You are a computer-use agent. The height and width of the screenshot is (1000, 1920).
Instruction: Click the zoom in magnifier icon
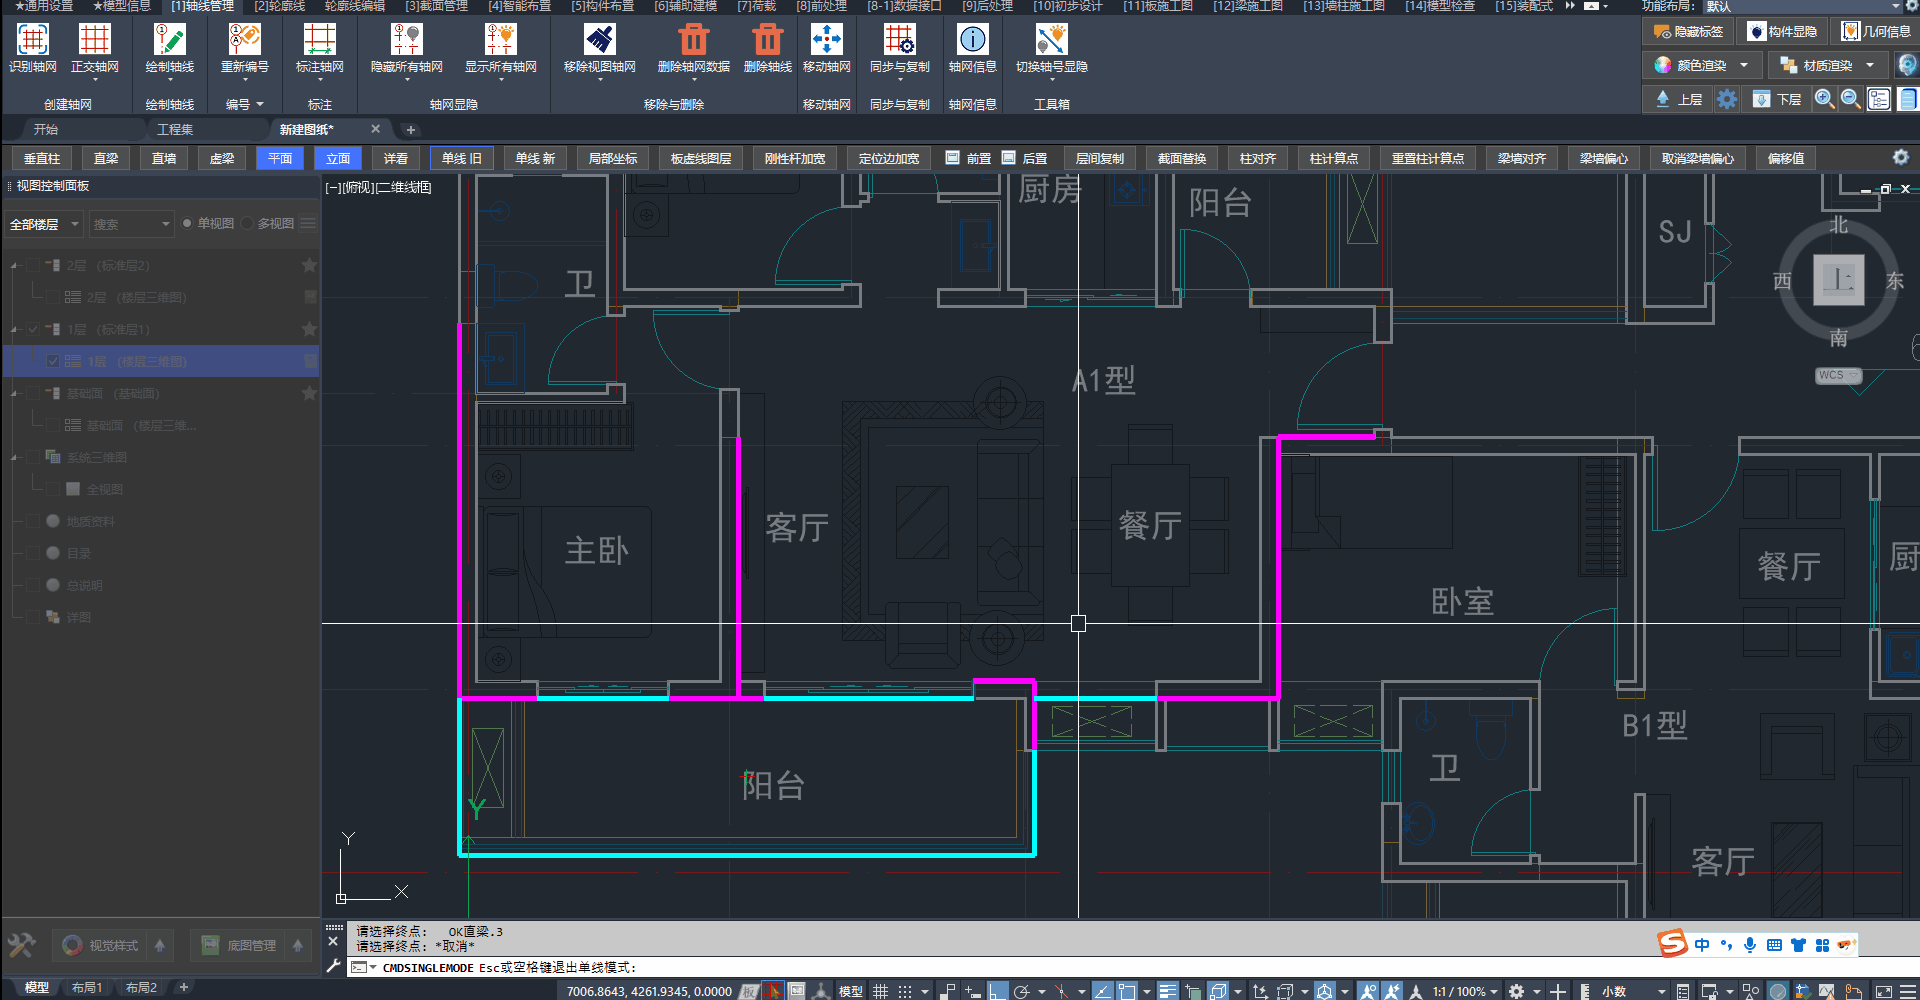[x=1824, y=99]
